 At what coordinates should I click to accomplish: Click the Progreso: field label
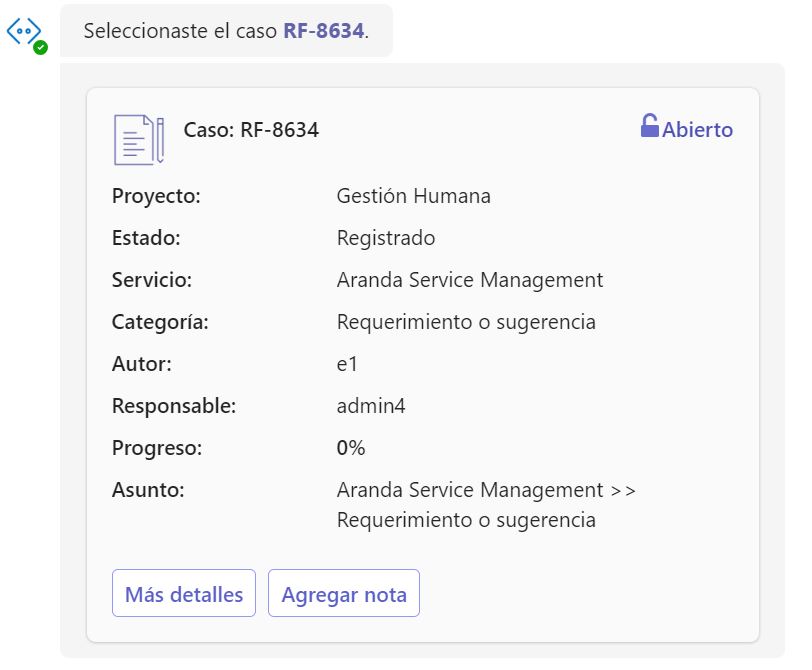[x=157, y=448]
